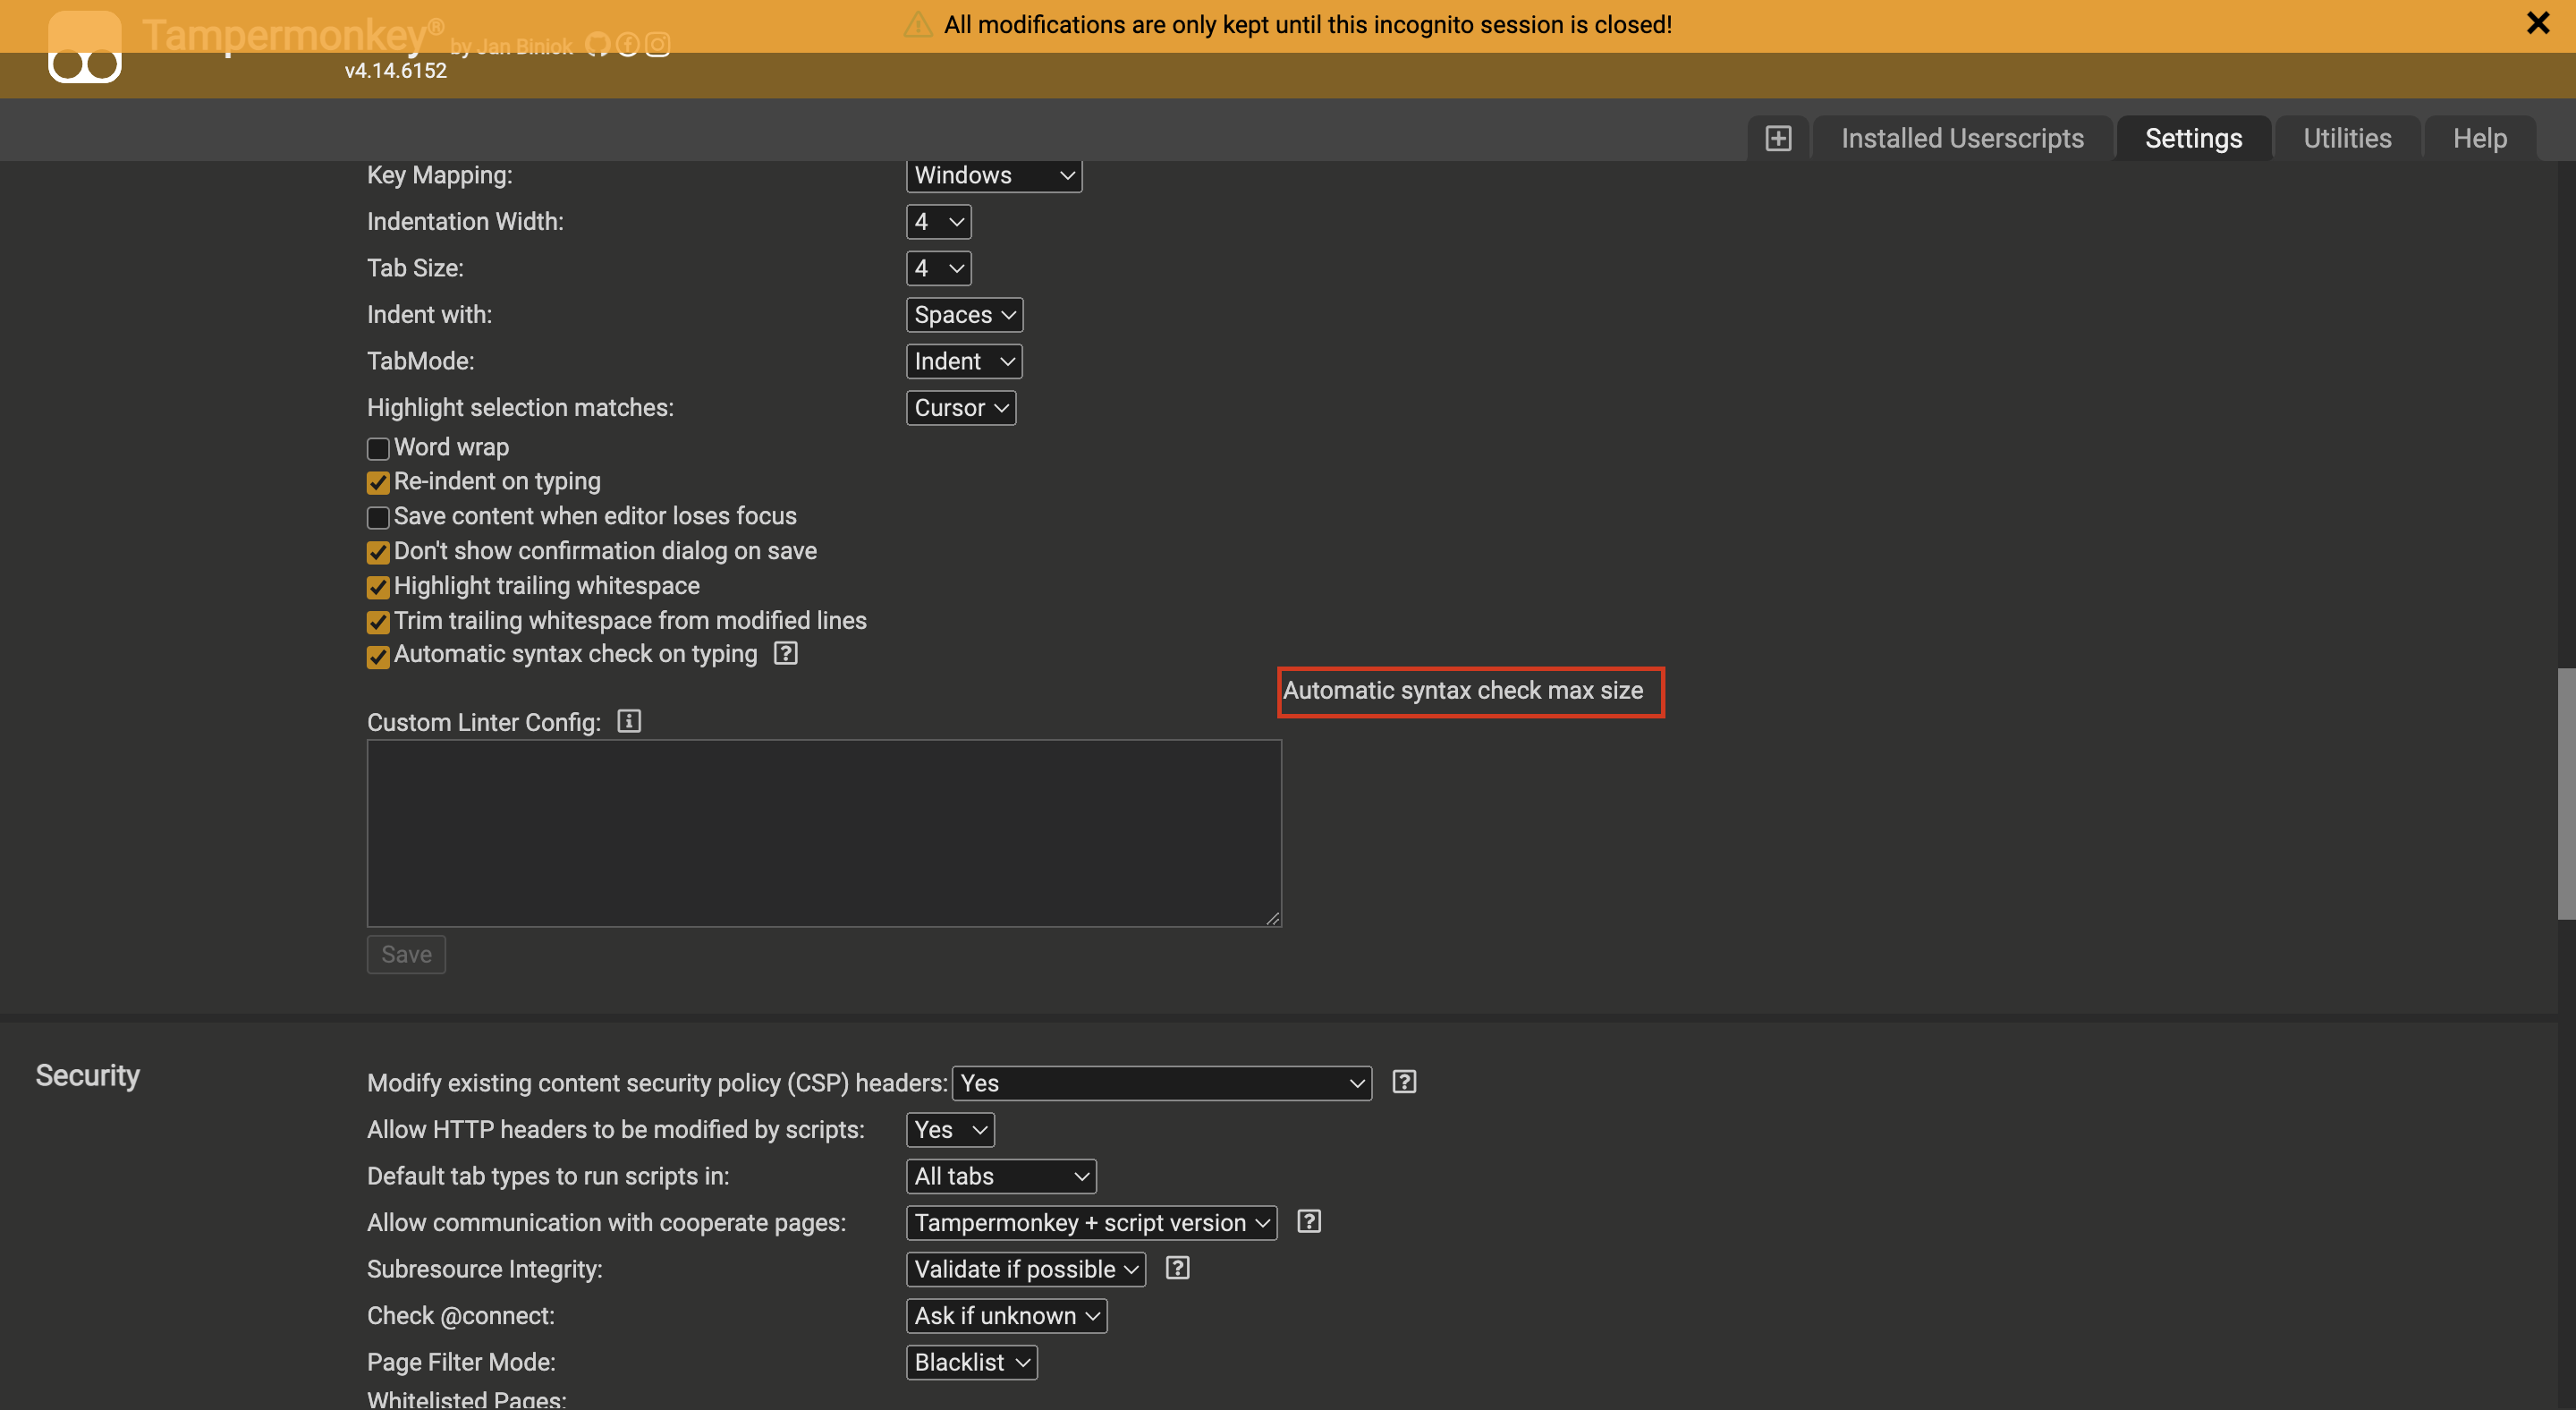Viewport: 2576px width, 1410px height.
Task: Open the Help tab
Action: (2479, 138)
